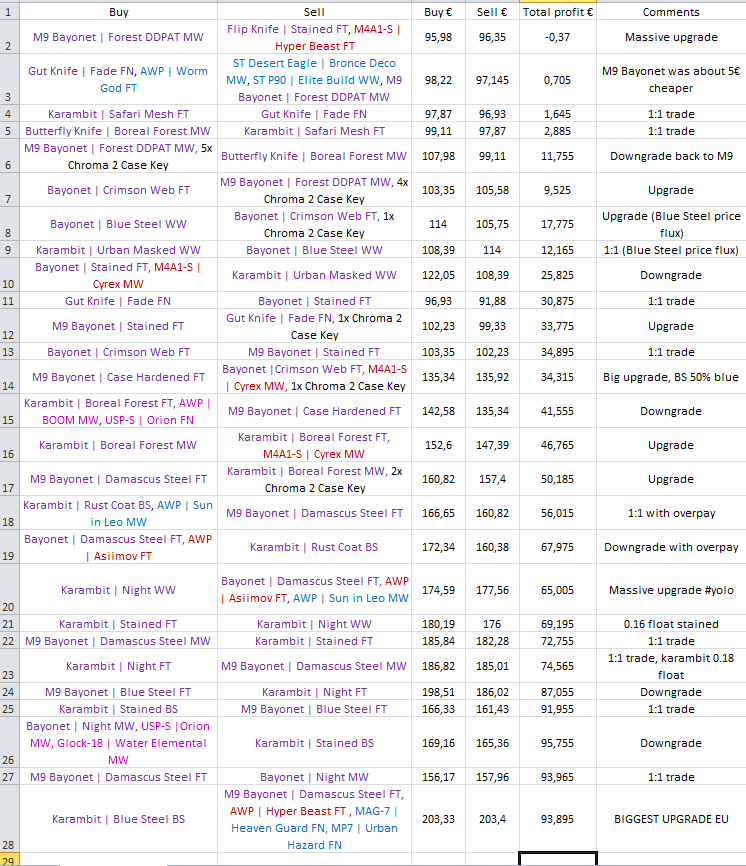Click total profit value '95,755'
Image resolution: width=746 pixels, height=866 pixels.
coord(558,743)
